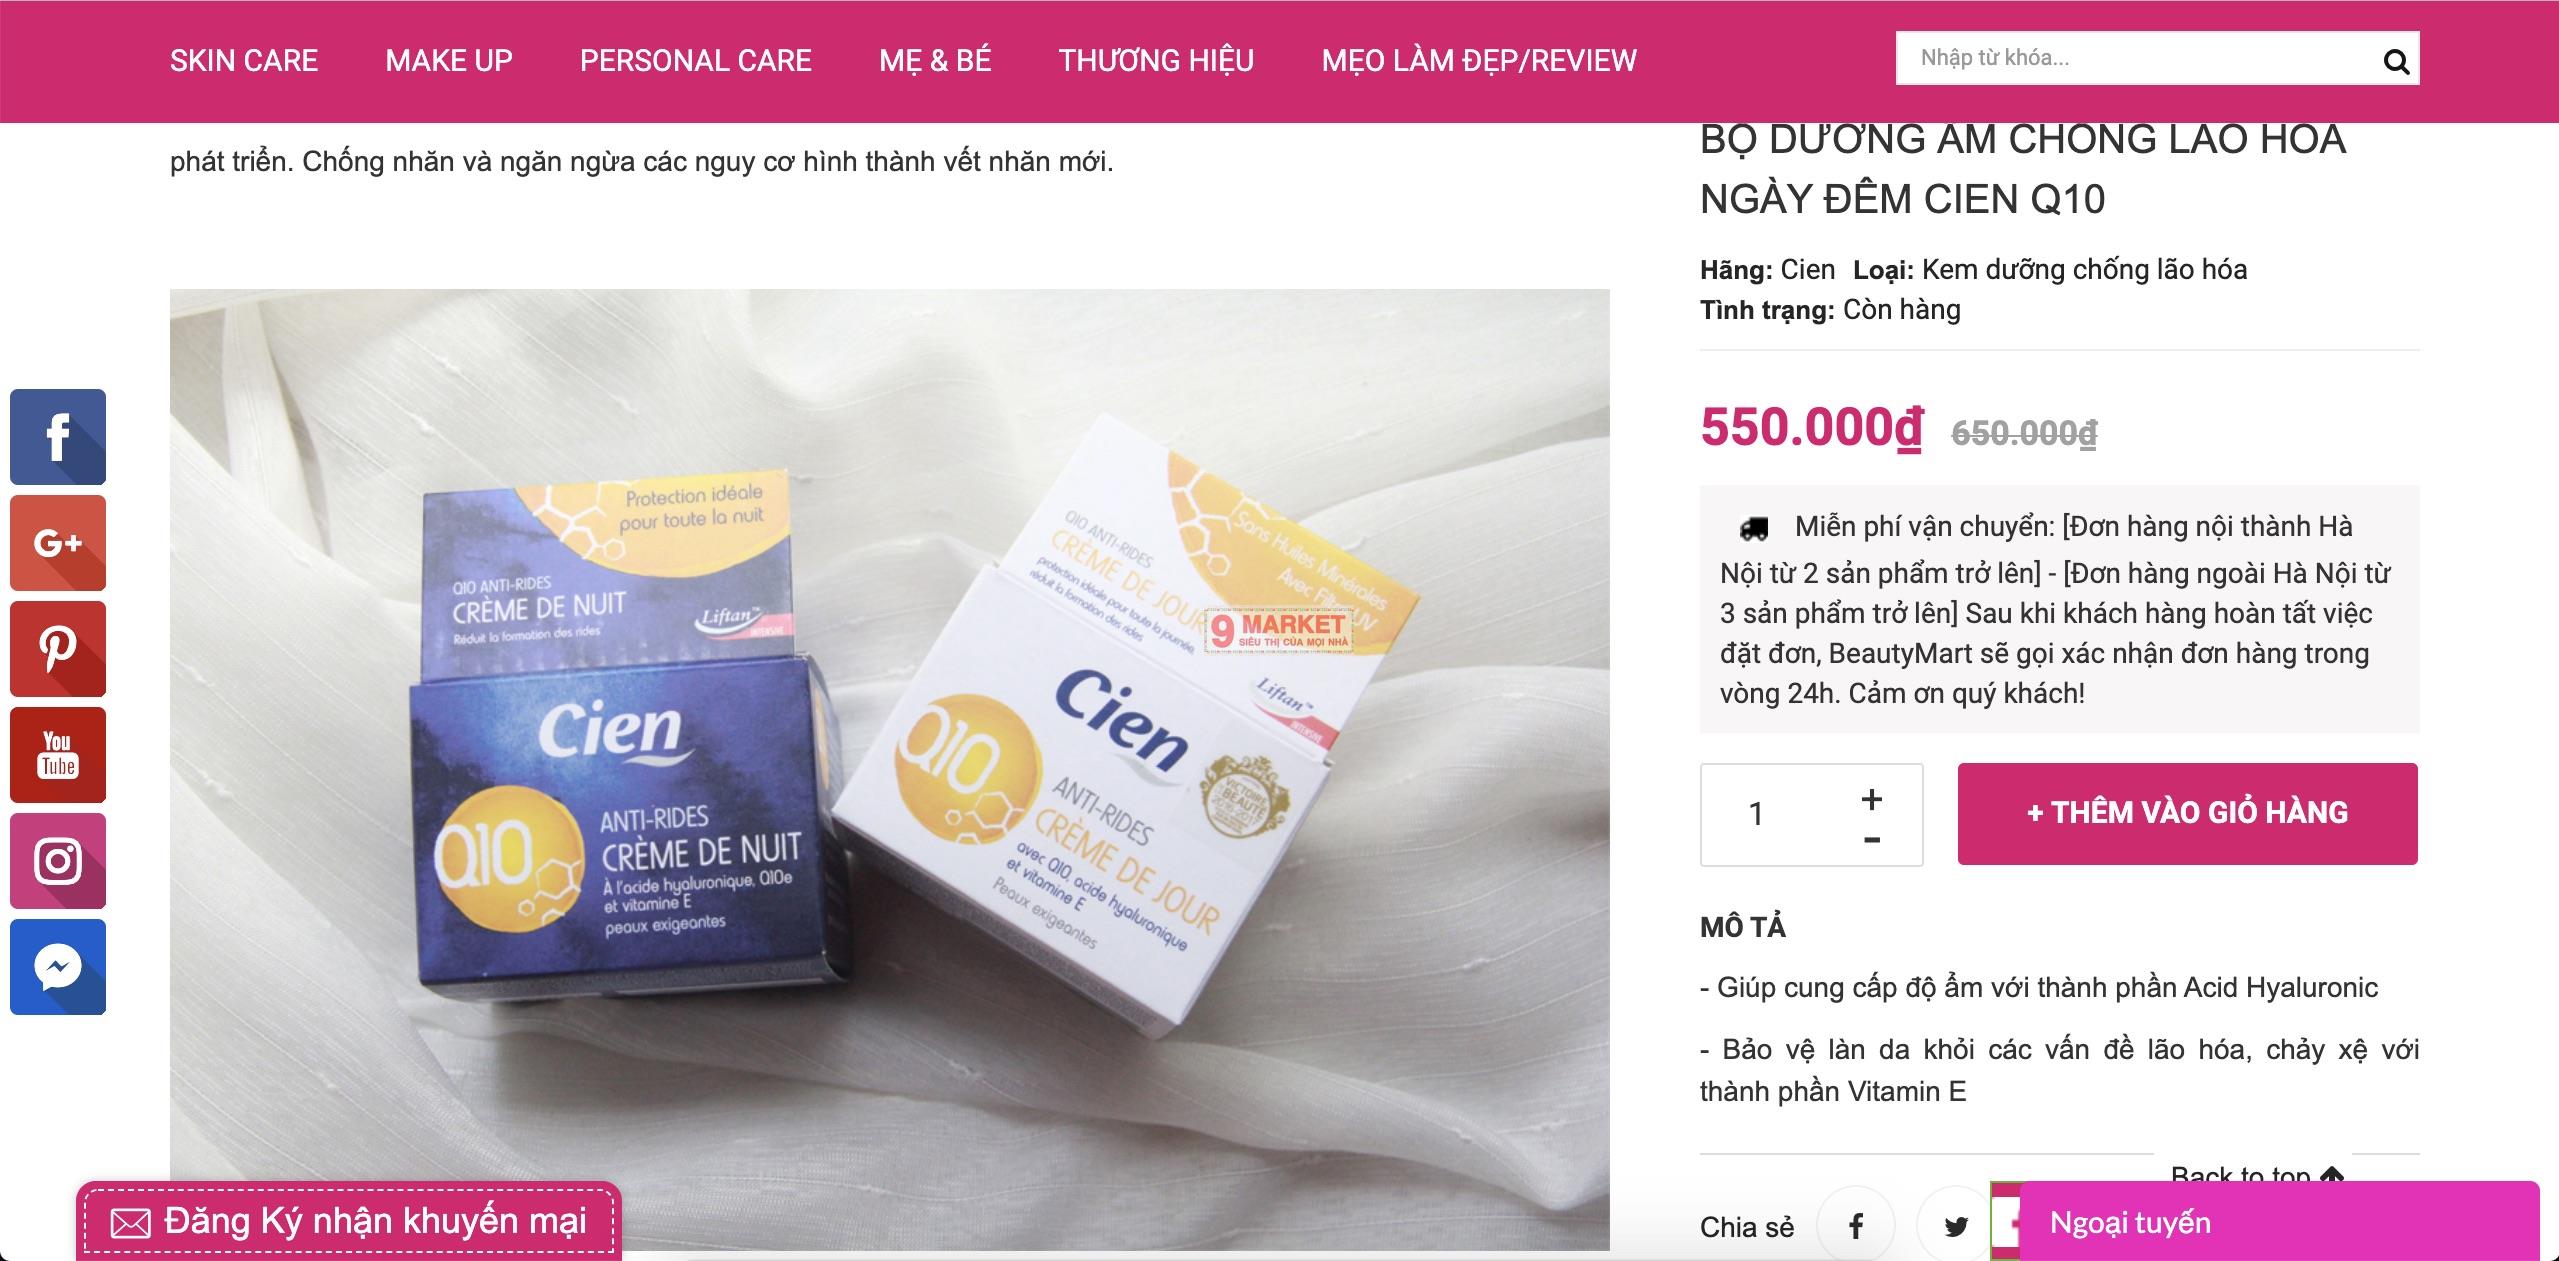The height and width of the screenshot is (1261, 2559).
Task: Click Đăng Ký nhận khuyến mại button
Action: click(x=349, y=1221)
